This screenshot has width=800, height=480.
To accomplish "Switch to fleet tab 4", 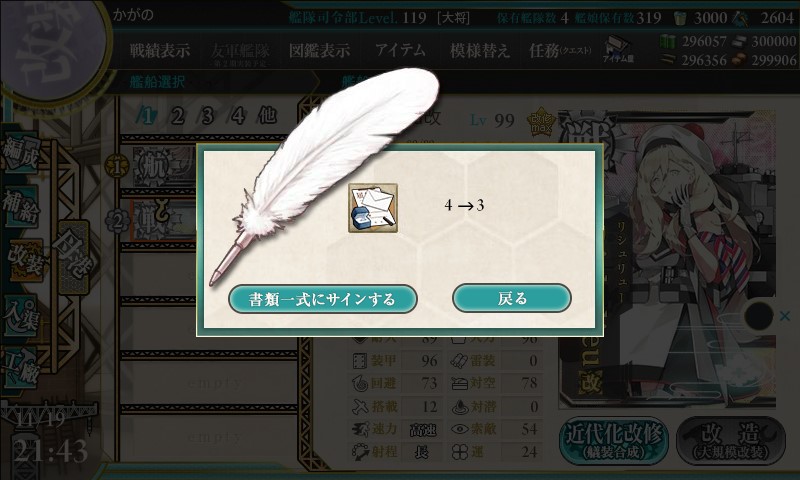I will click(x=237, y=116).
